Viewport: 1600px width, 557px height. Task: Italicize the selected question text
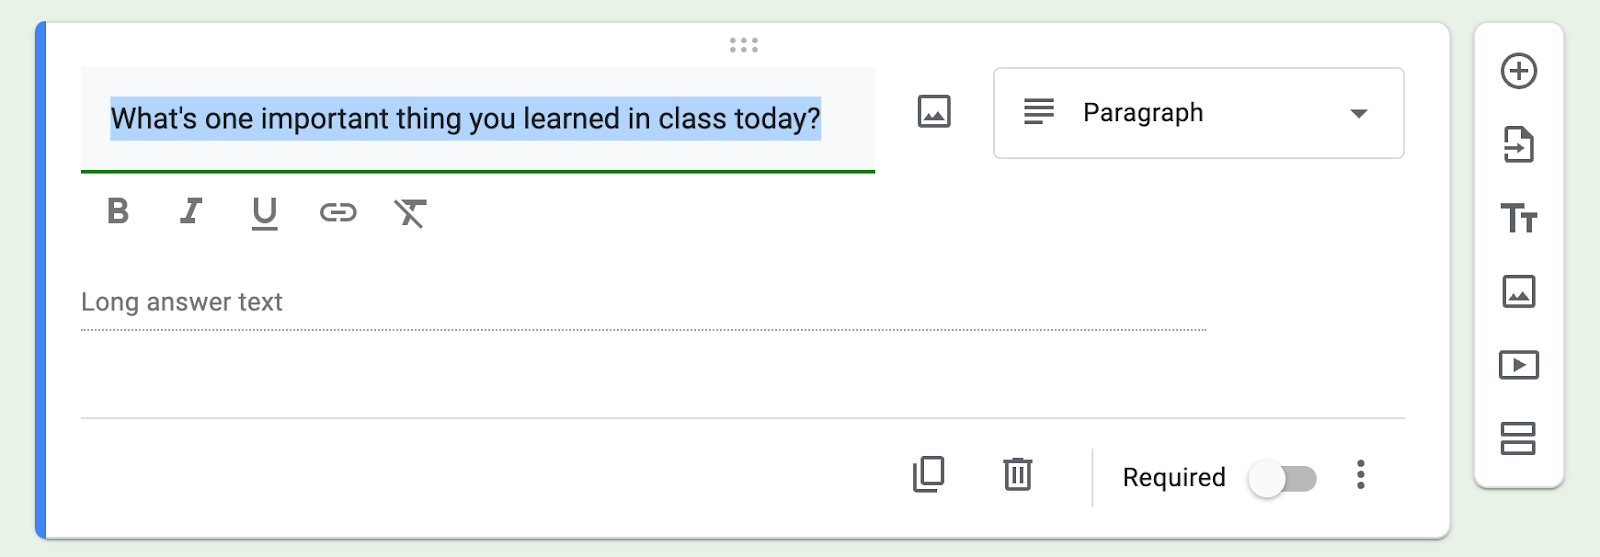[190, 212]
